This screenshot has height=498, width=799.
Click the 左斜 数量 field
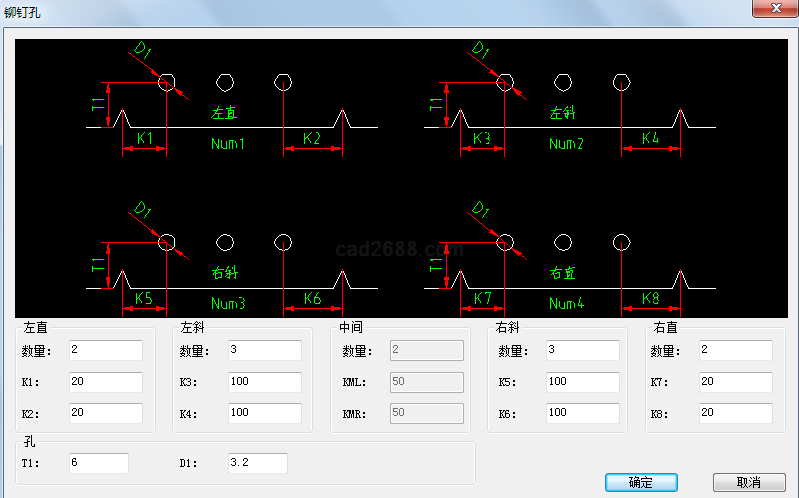pyautogui.click(x=264, y=350)
